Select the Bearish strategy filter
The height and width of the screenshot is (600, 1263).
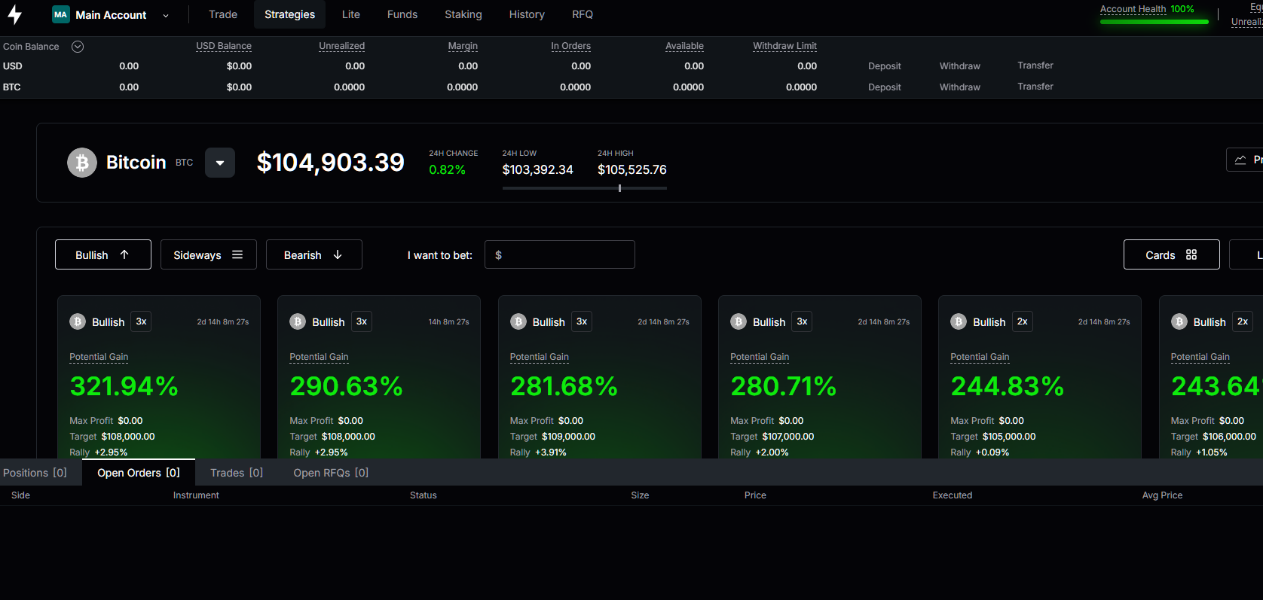(313, 255)
